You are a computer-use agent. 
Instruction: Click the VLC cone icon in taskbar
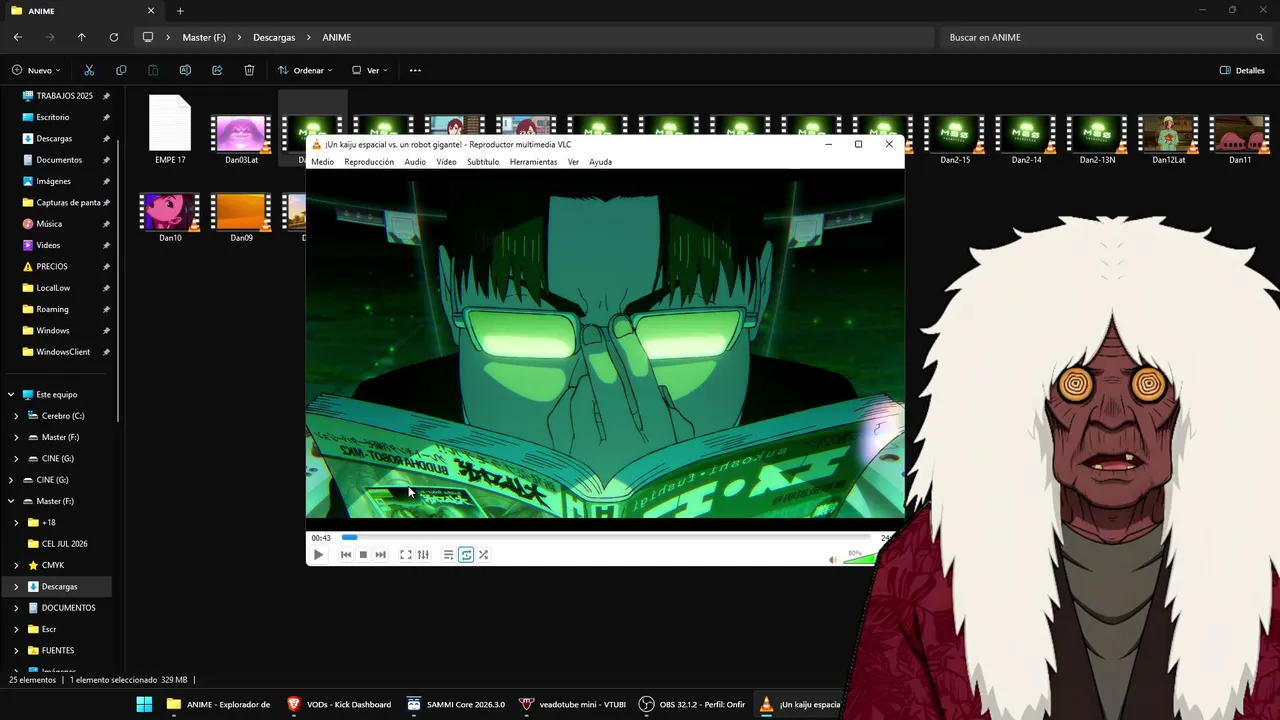point(766,704)
